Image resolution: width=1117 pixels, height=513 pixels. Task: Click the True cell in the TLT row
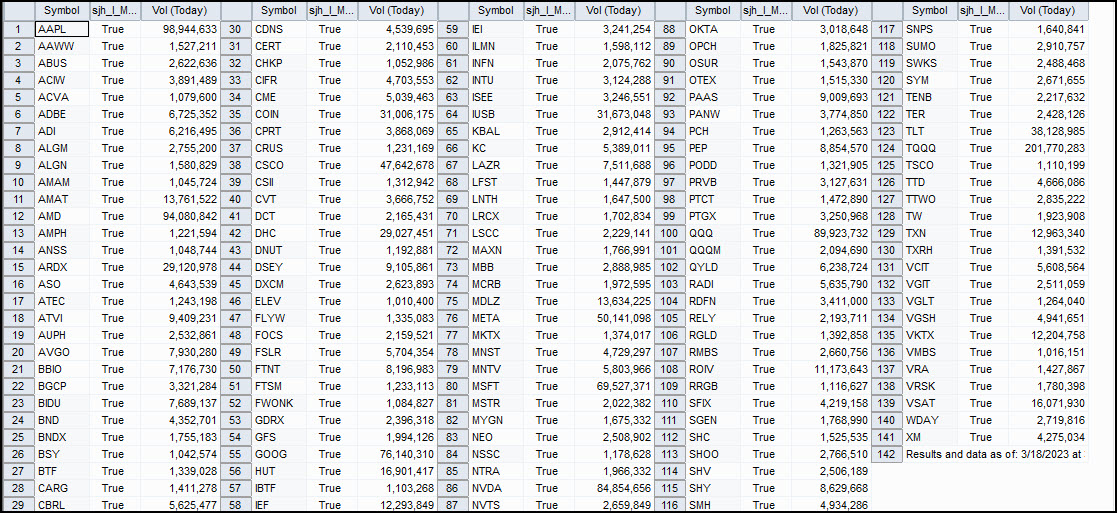click(982, 131)
